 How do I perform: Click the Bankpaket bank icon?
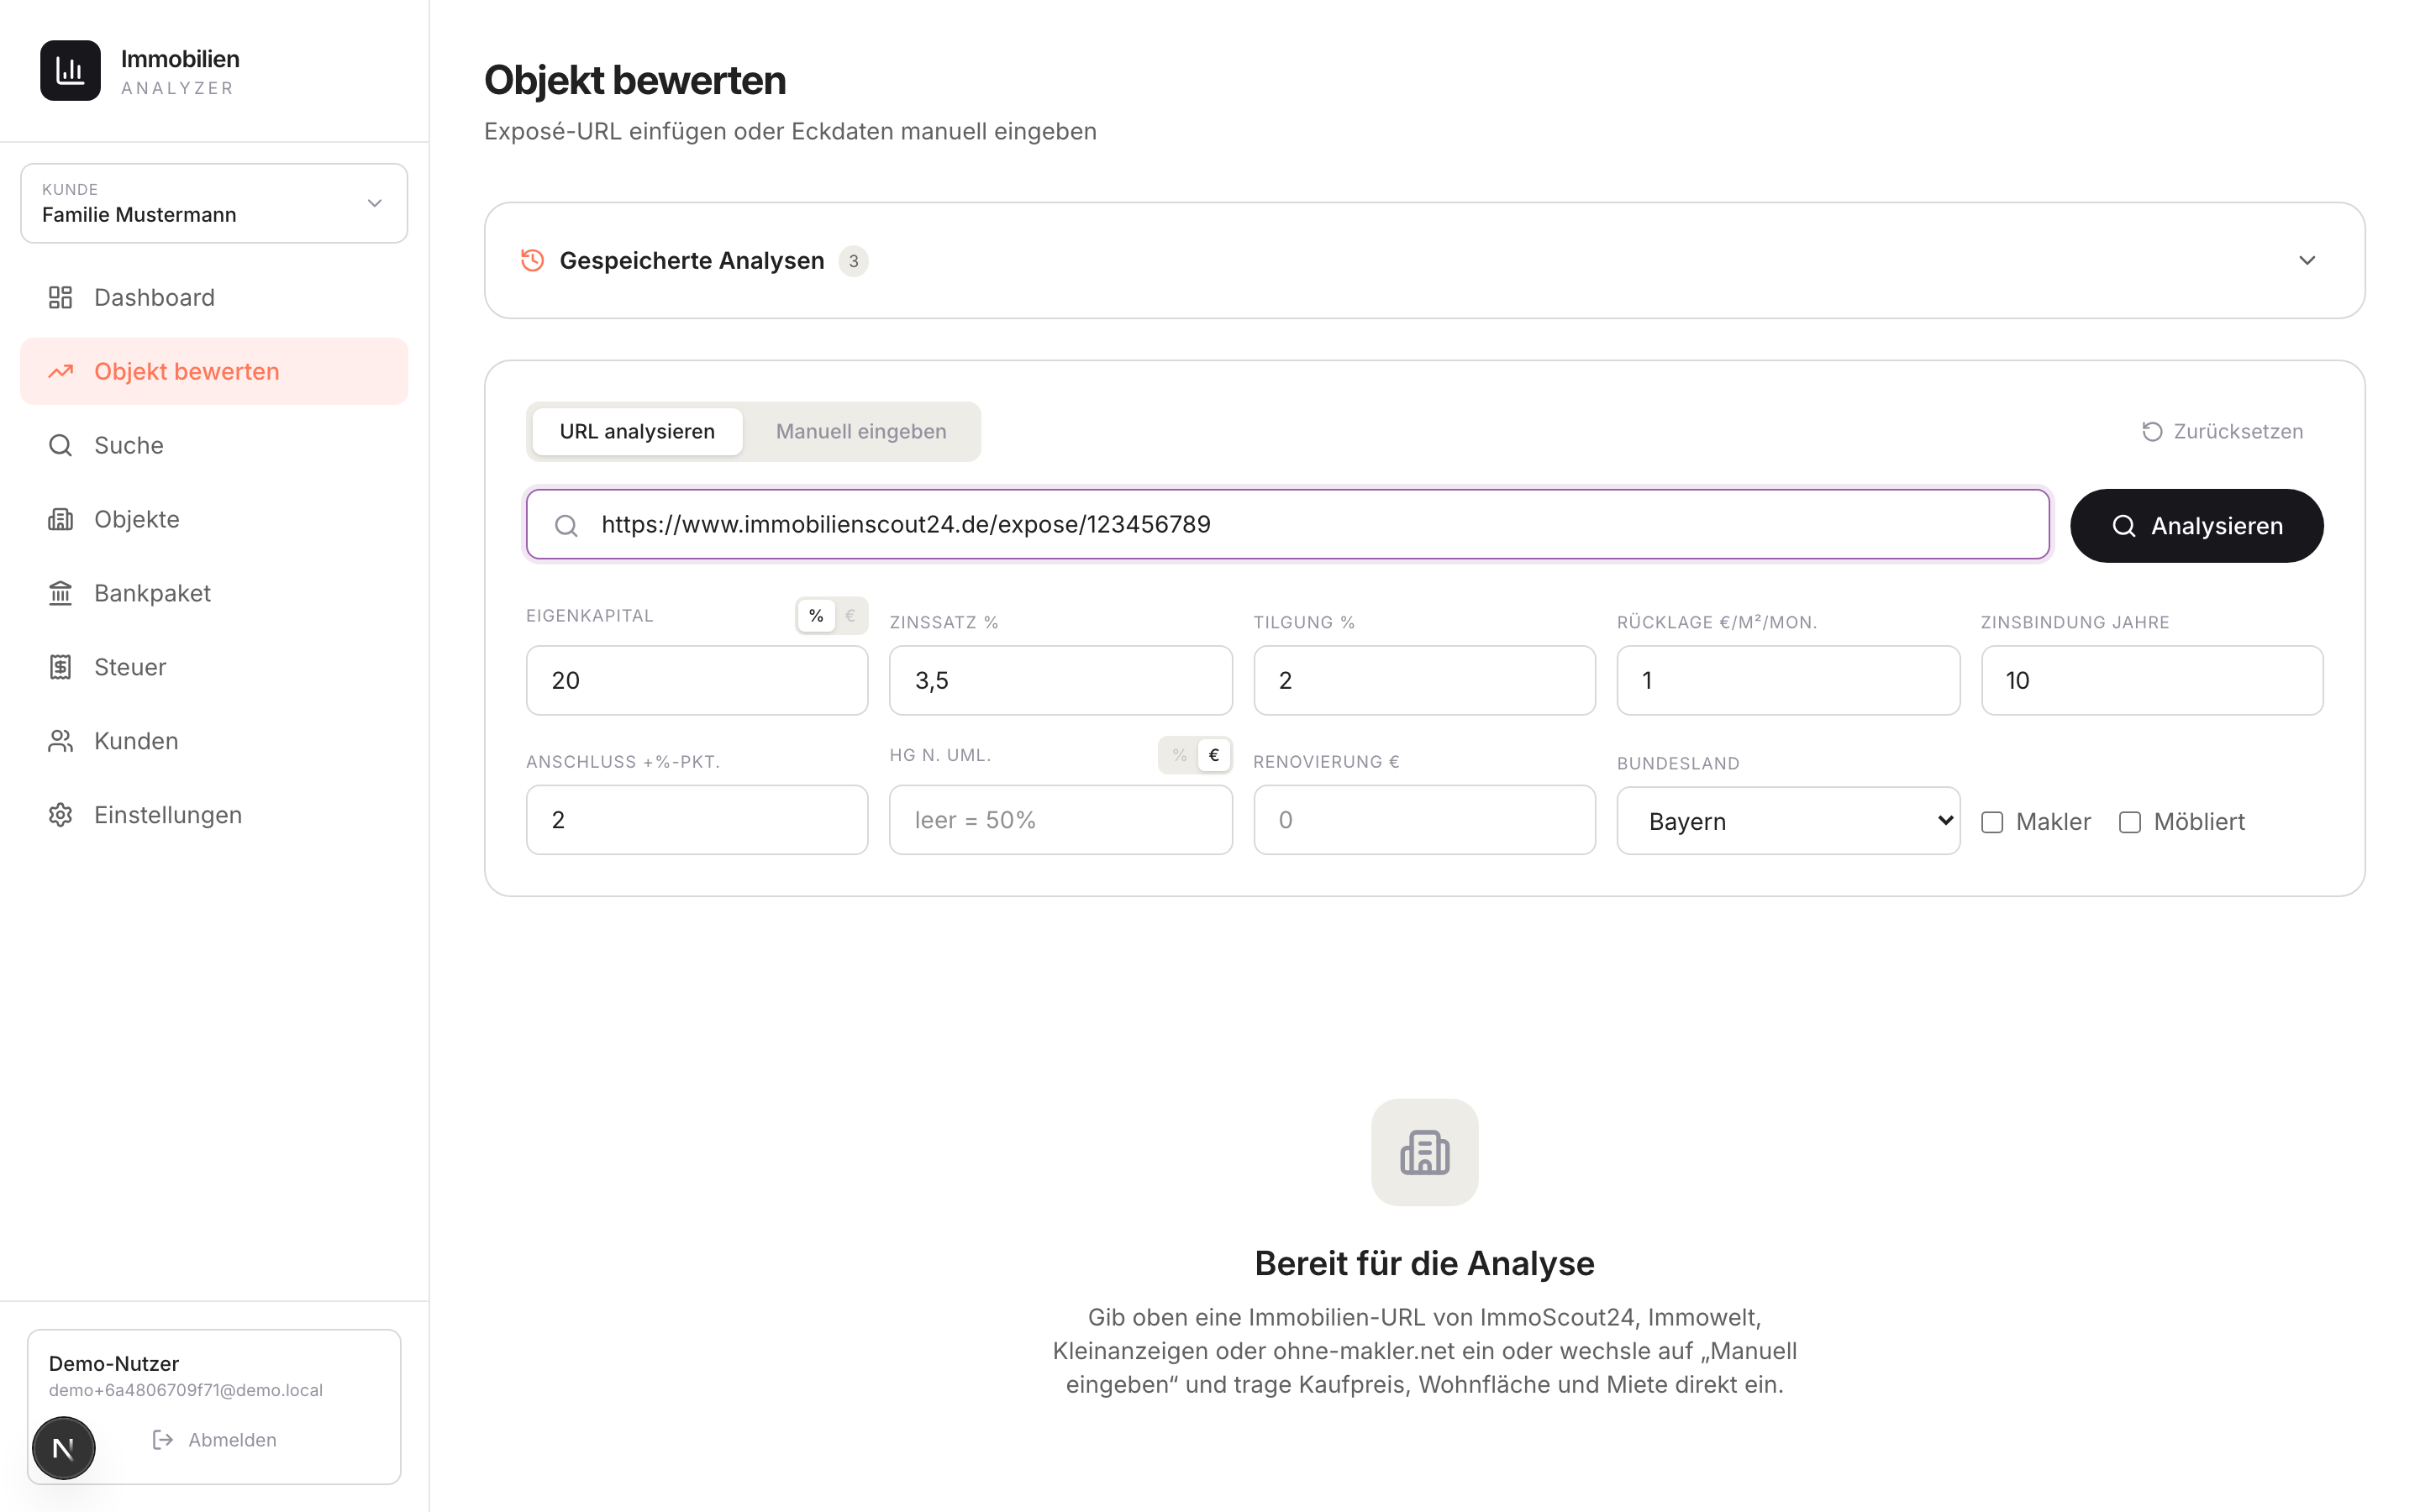pos(60,593)
